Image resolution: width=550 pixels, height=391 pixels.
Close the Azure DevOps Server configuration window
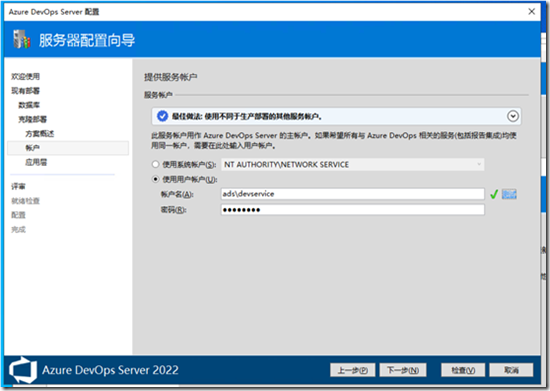pyautogui.click(x=531, y=12)
